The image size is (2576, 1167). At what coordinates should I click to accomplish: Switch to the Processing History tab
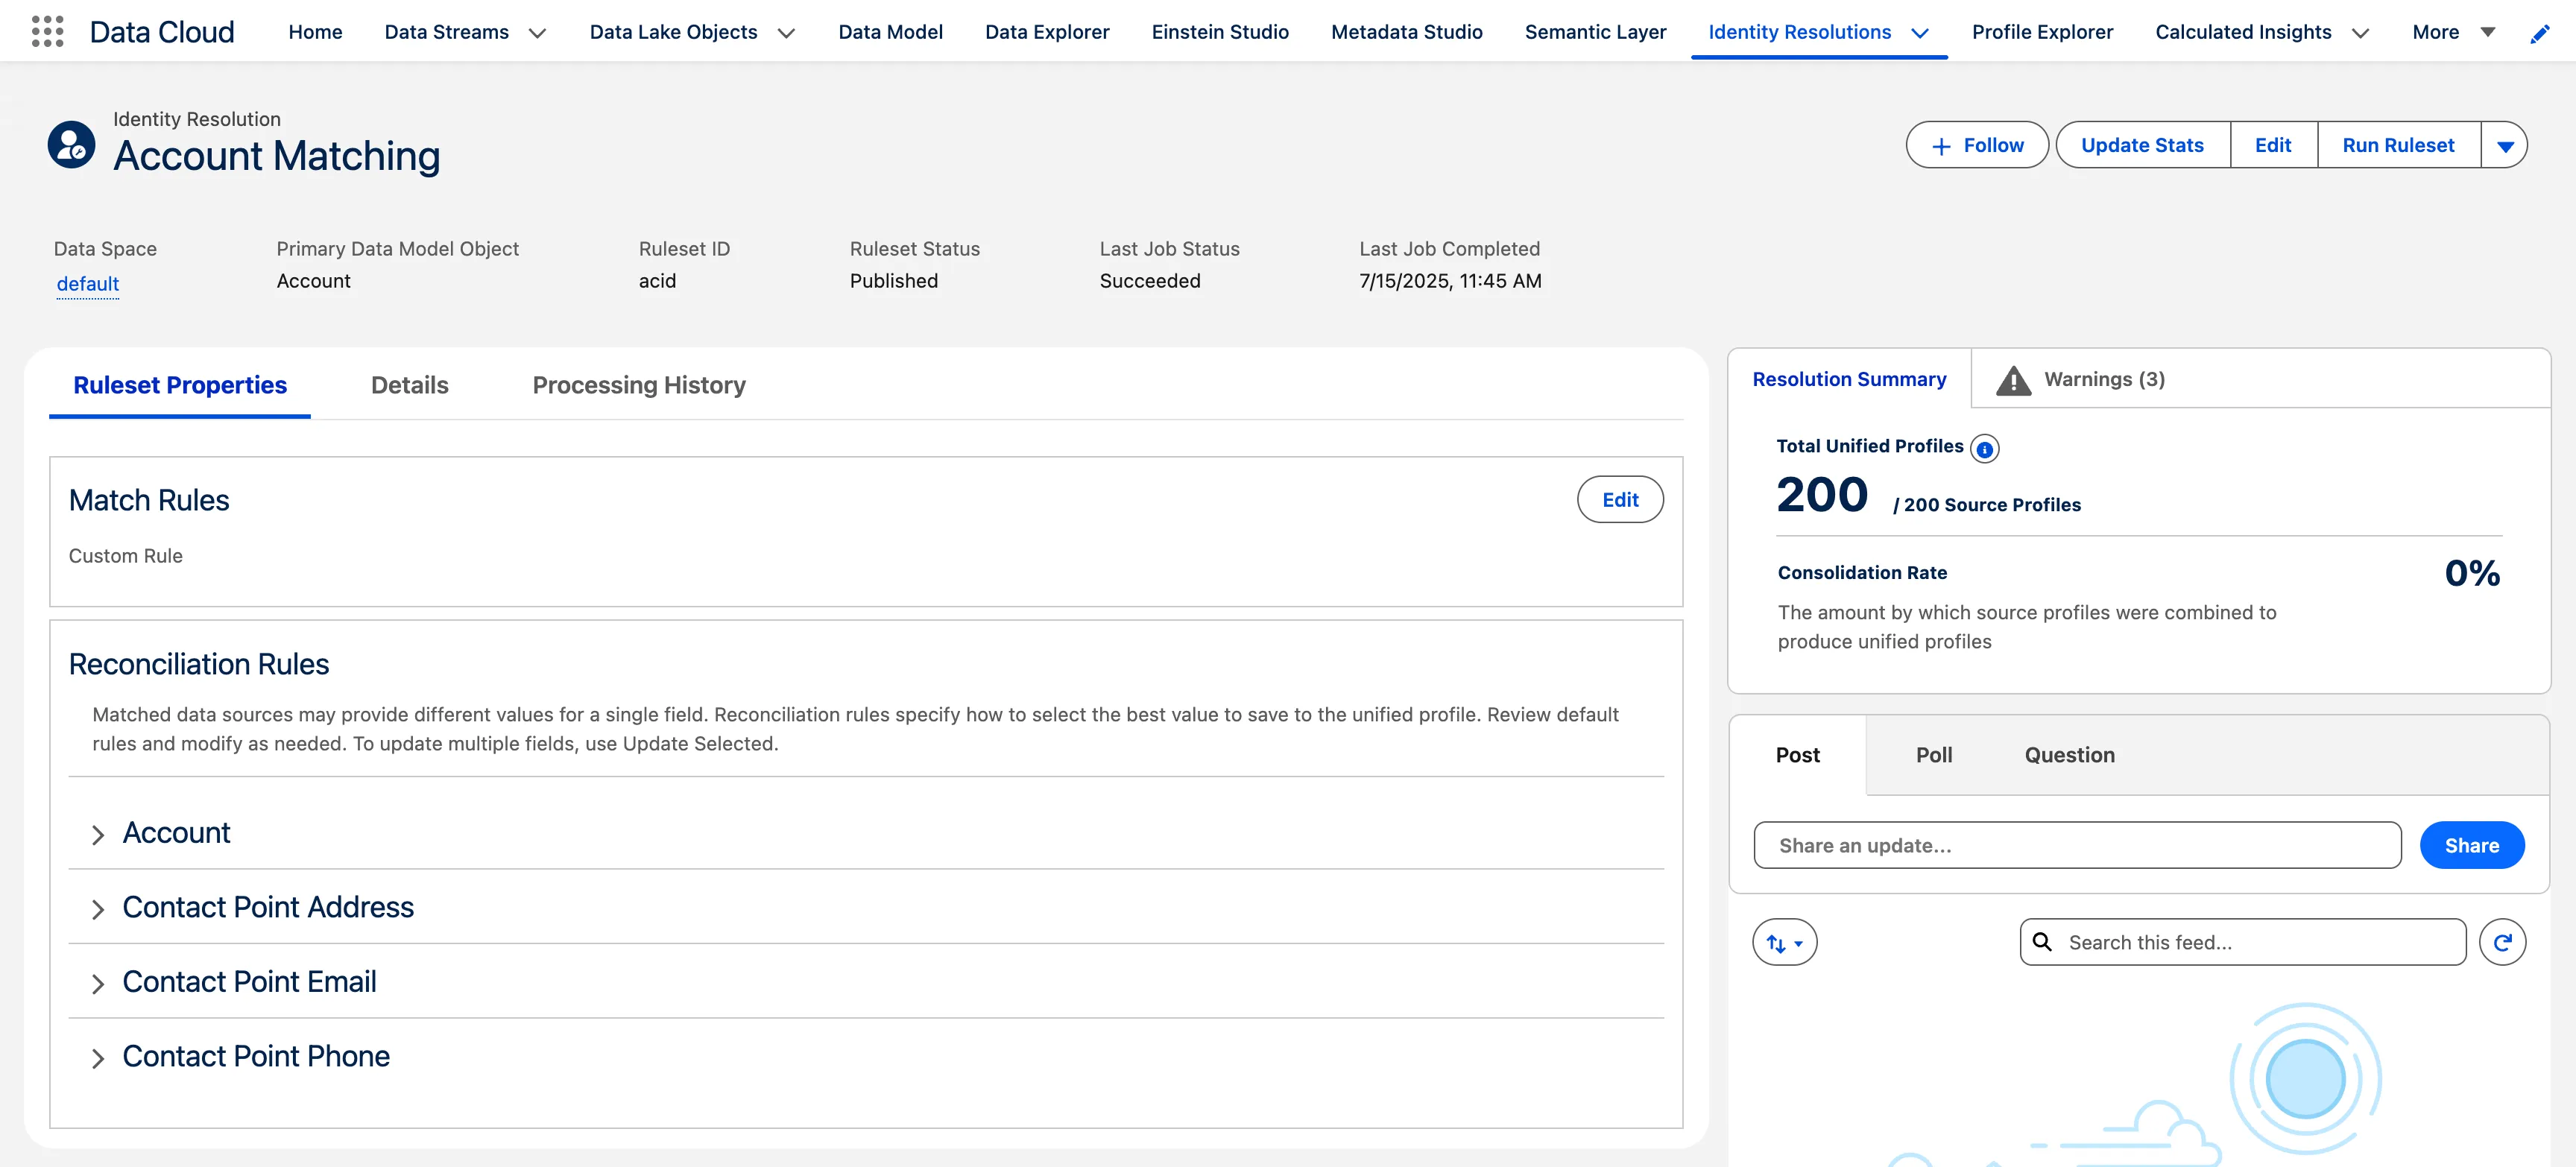pyautogui.click(x=638, y=385)
